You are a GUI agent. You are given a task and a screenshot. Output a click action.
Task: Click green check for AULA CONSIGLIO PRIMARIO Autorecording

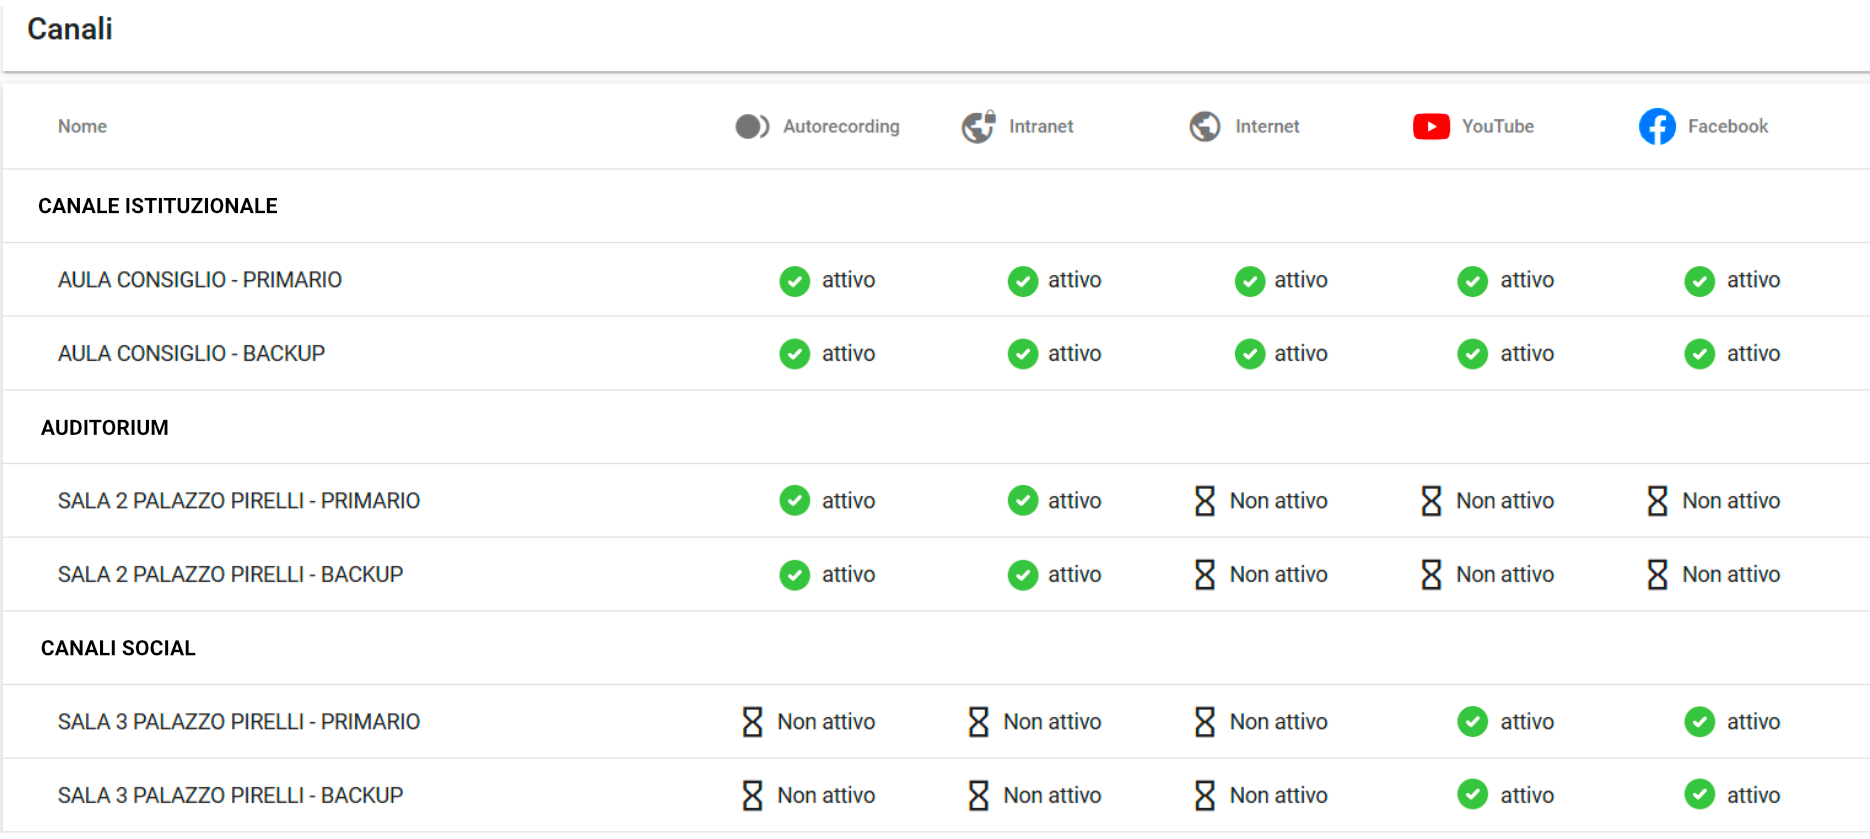(x=795, y=281)
